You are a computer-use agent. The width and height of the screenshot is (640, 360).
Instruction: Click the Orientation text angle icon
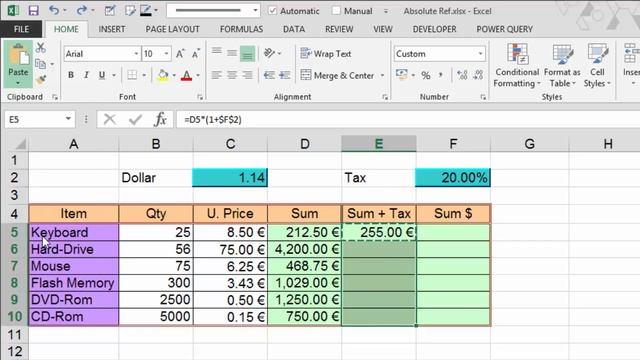(269, 53)
